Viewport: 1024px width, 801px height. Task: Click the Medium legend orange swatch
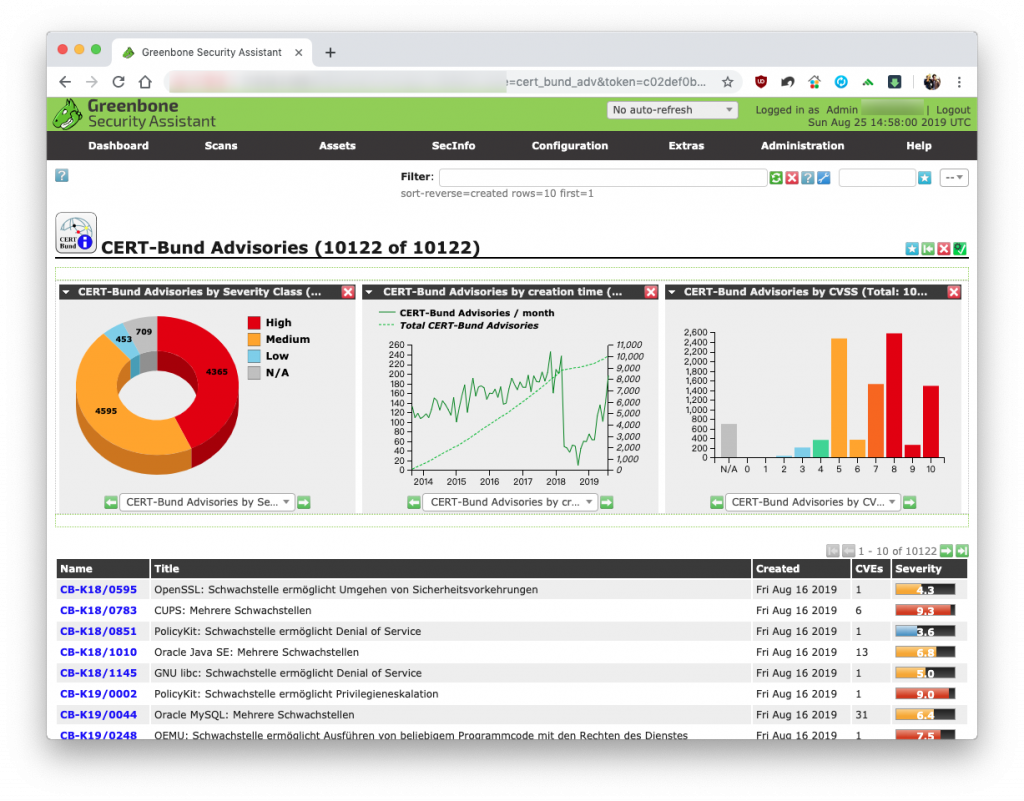point(254,339)
